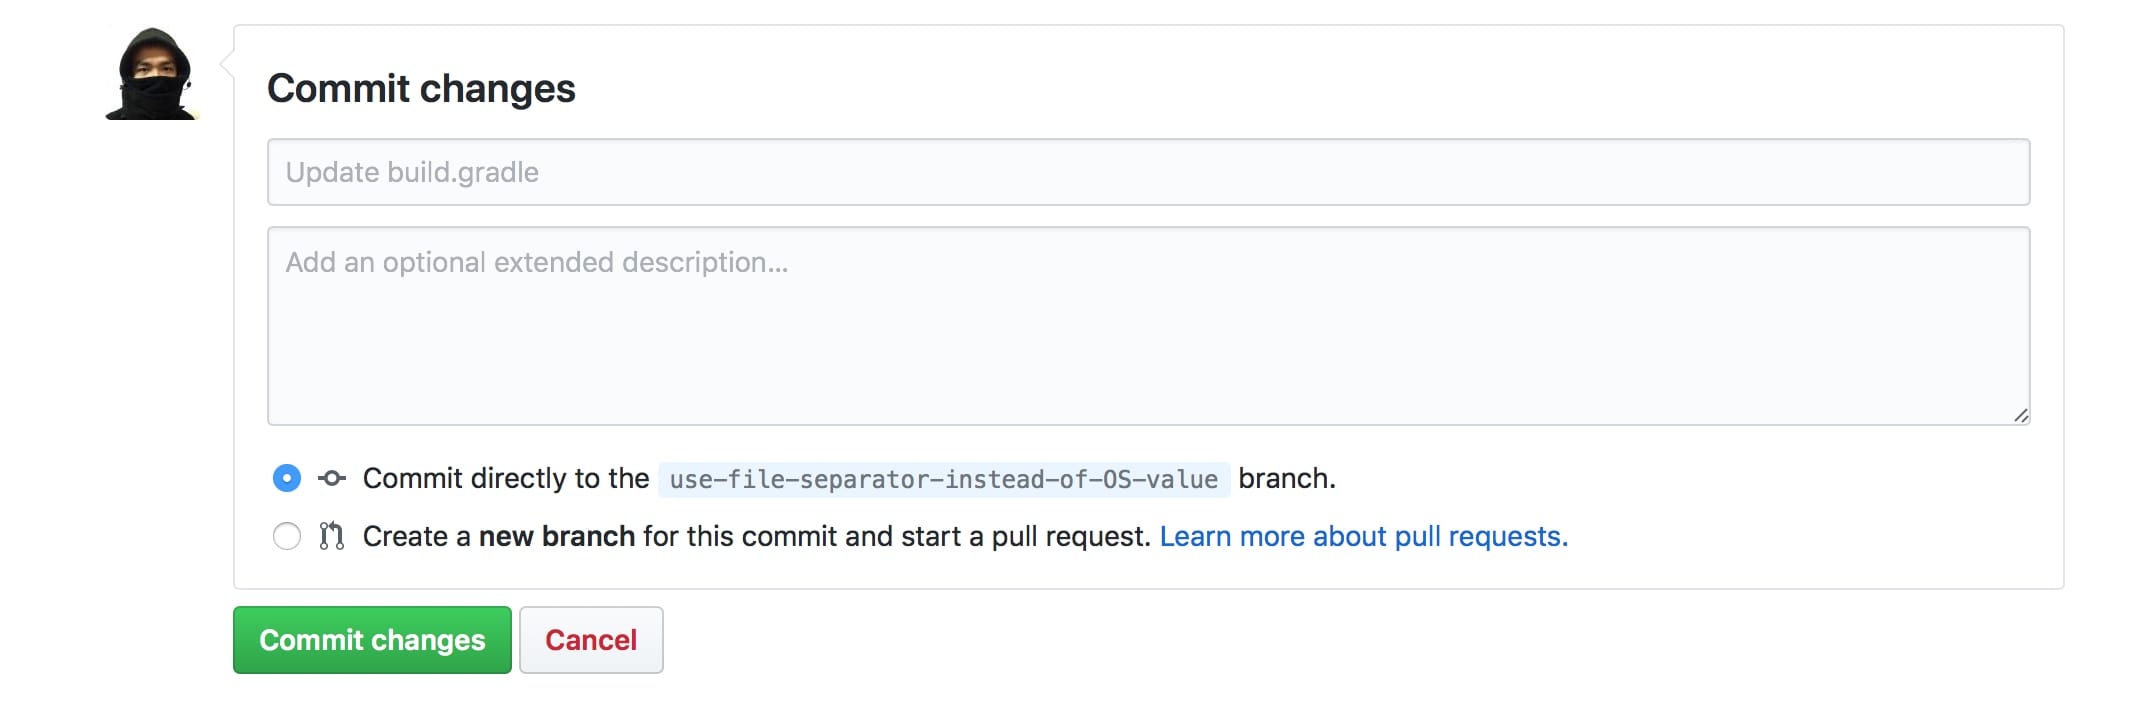Click the use-file-separator-instead-of-OS-value branch name
This screenshot has height=714, width=2156.
click(943, 480)
